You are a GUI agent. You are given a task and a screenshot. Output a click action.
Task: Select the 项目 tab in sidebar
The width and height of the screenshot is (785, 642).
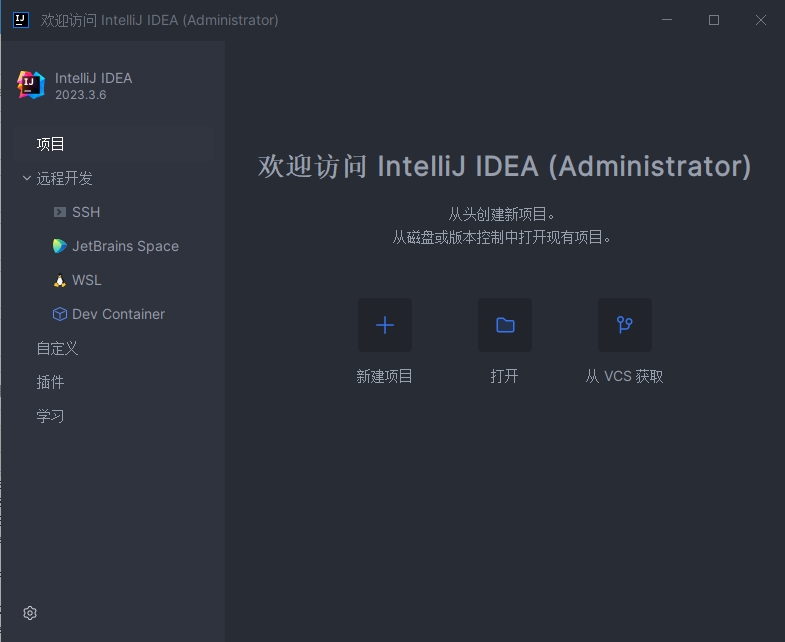51,144
